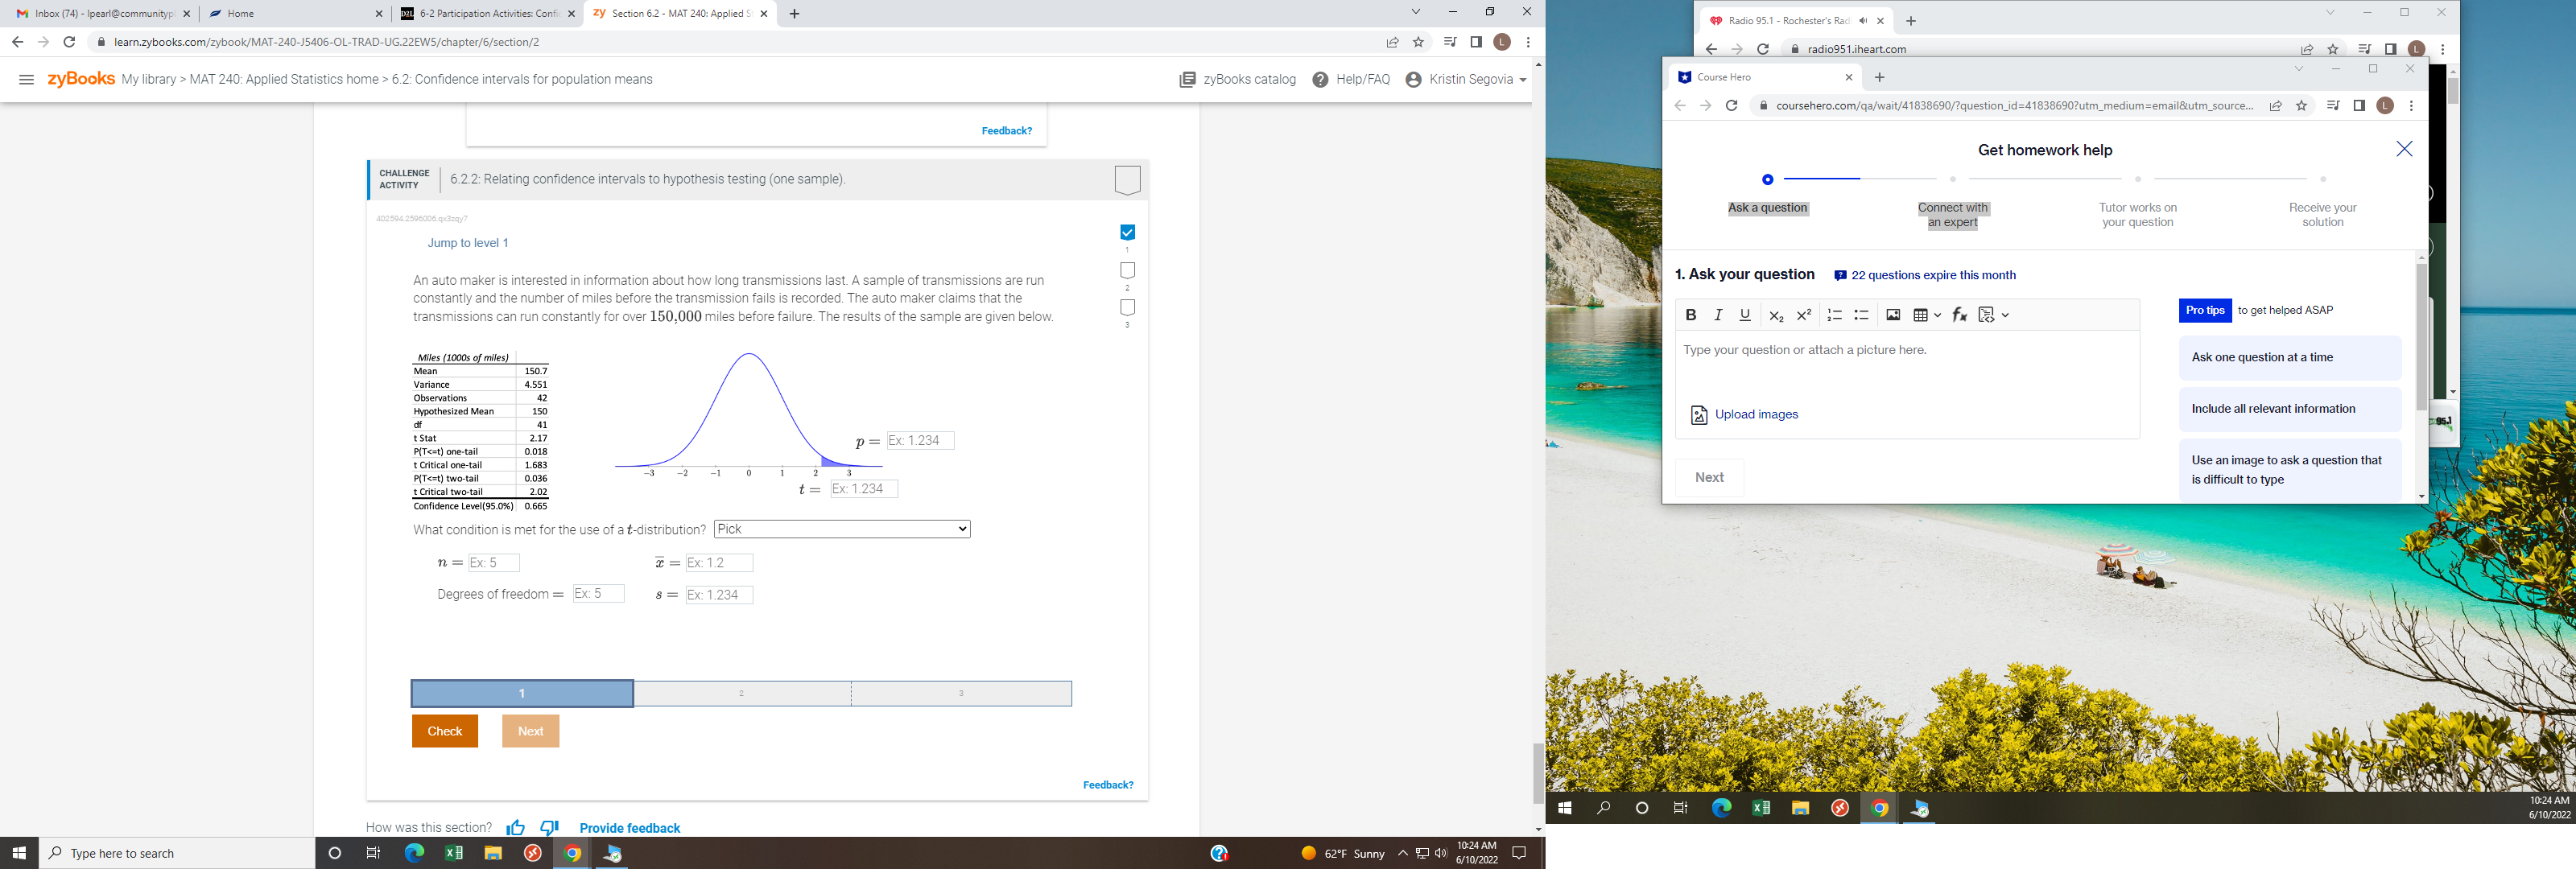Click the zyBooks catalog icon
This screenshot has width=2576, height=869.
[1187, 79]
